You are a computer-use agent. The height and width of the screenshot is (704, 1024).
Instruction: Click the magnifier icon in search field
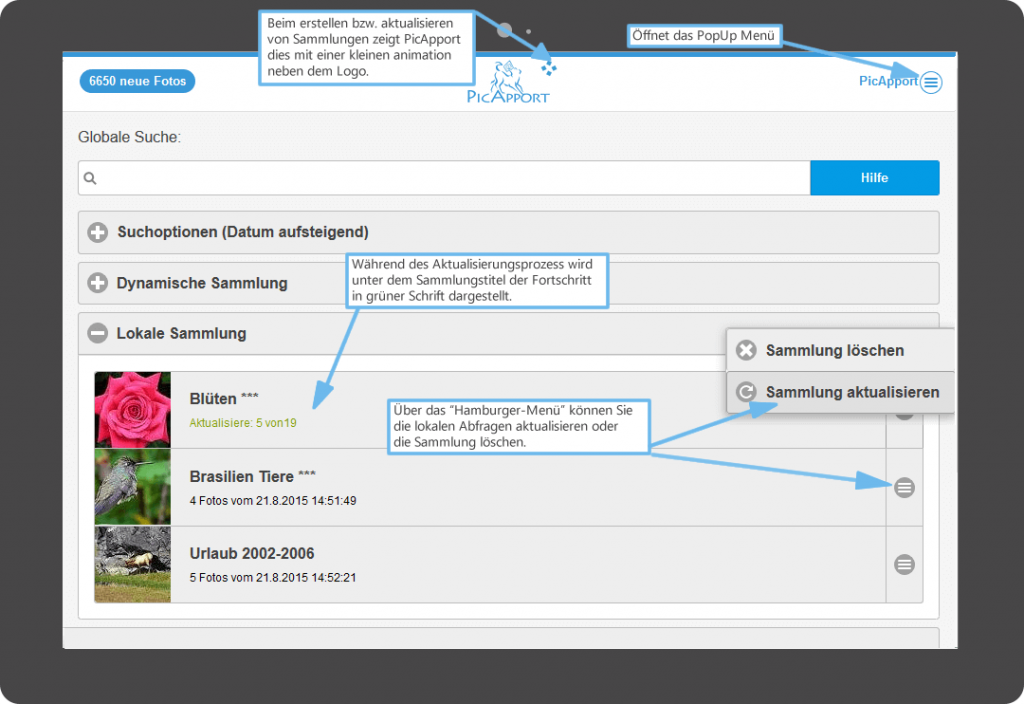[90, 179]
